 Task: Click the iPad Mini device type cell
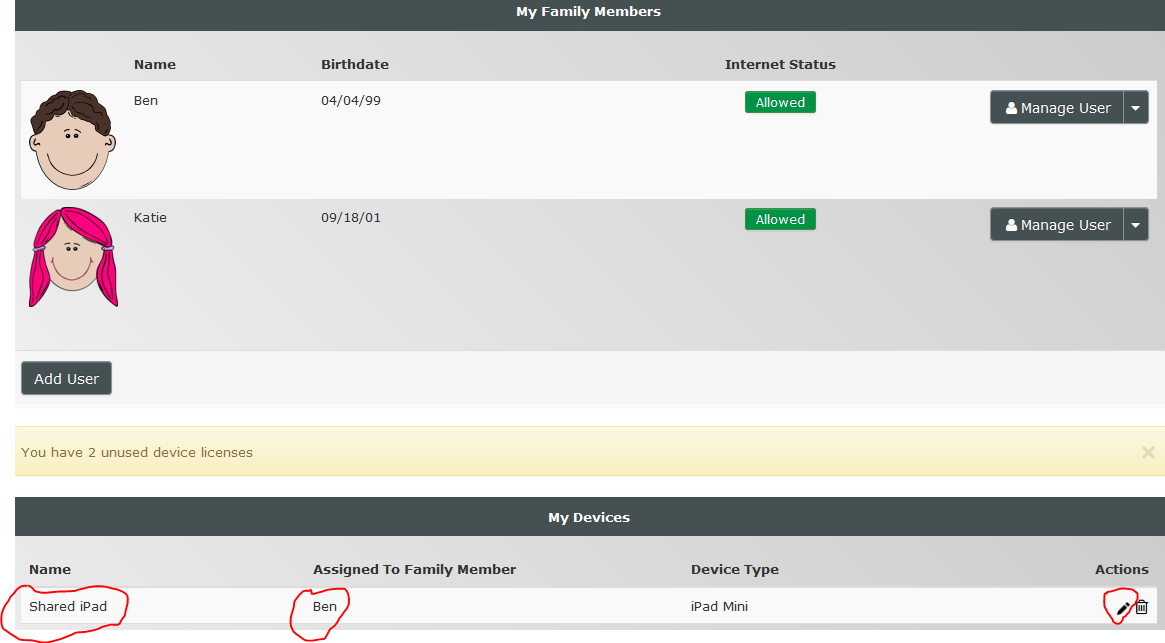point(719,606)
